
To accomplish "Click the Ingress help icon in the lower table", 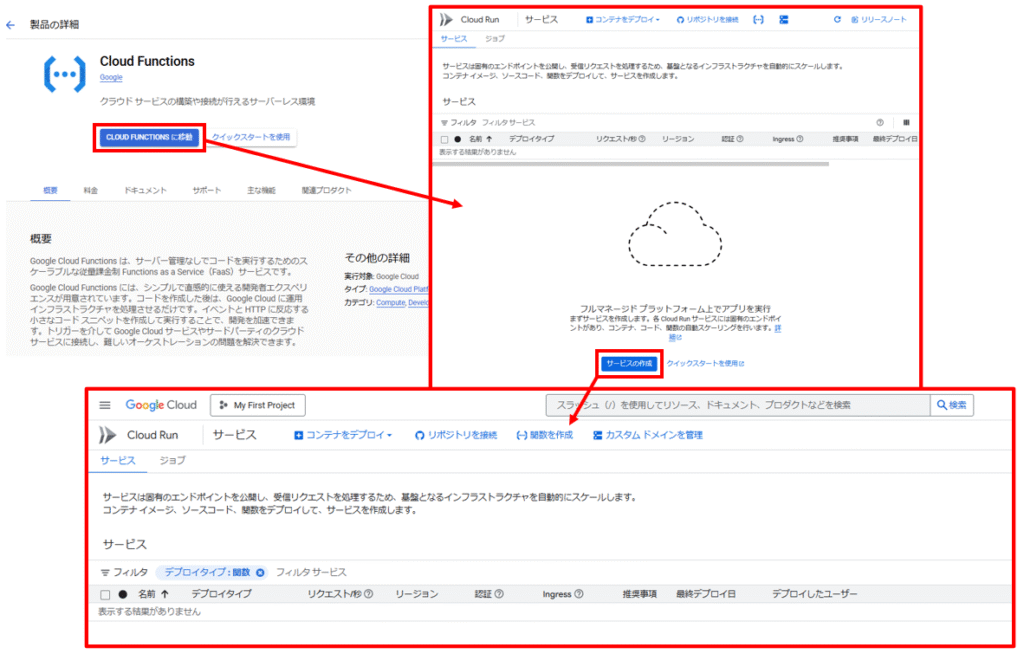I will pyautogui.click(x=579, y=594).
